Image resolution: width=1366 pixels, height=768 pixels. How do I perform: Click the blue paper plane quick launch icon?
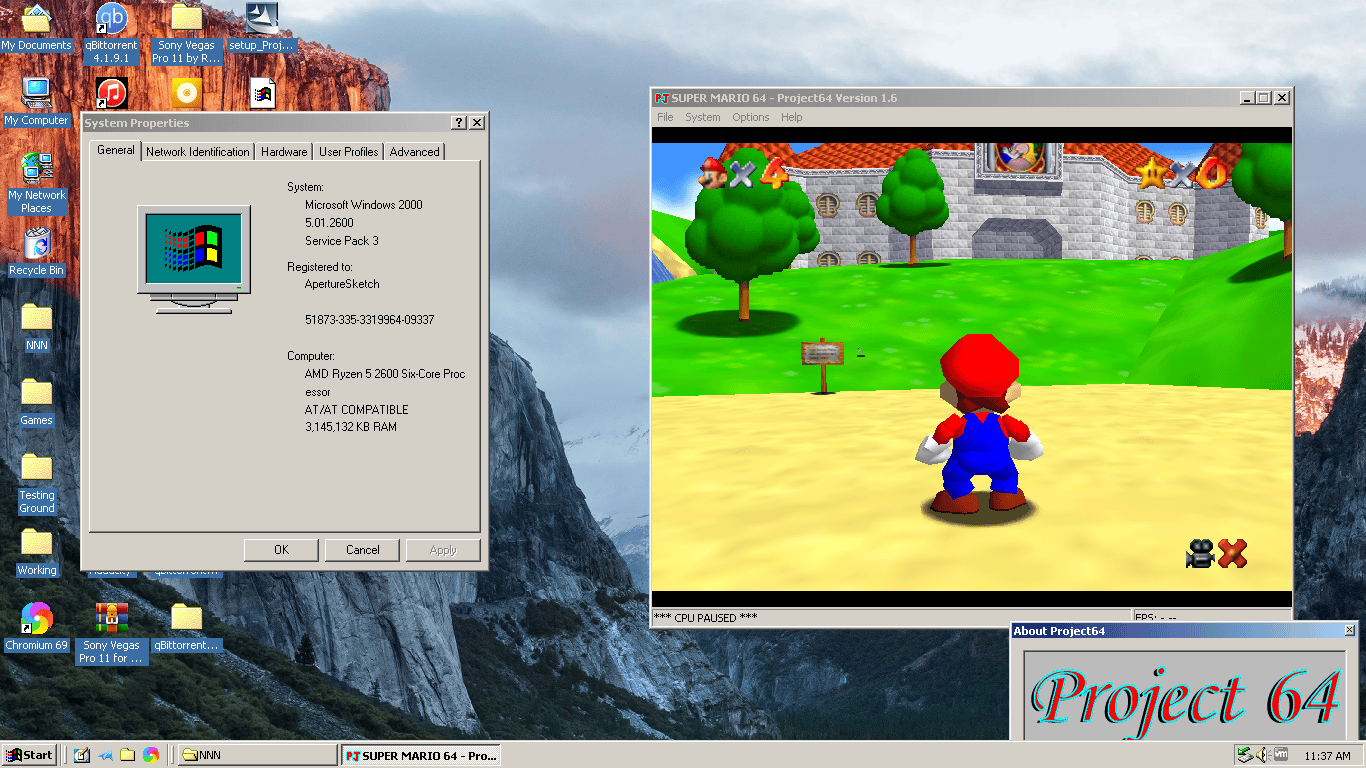pos(105,755)
